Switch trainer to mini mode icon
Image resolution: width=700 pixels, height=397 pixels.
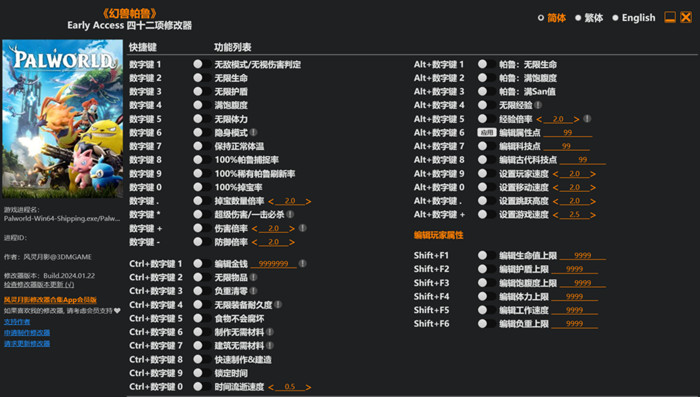click(x=670, y=17)
